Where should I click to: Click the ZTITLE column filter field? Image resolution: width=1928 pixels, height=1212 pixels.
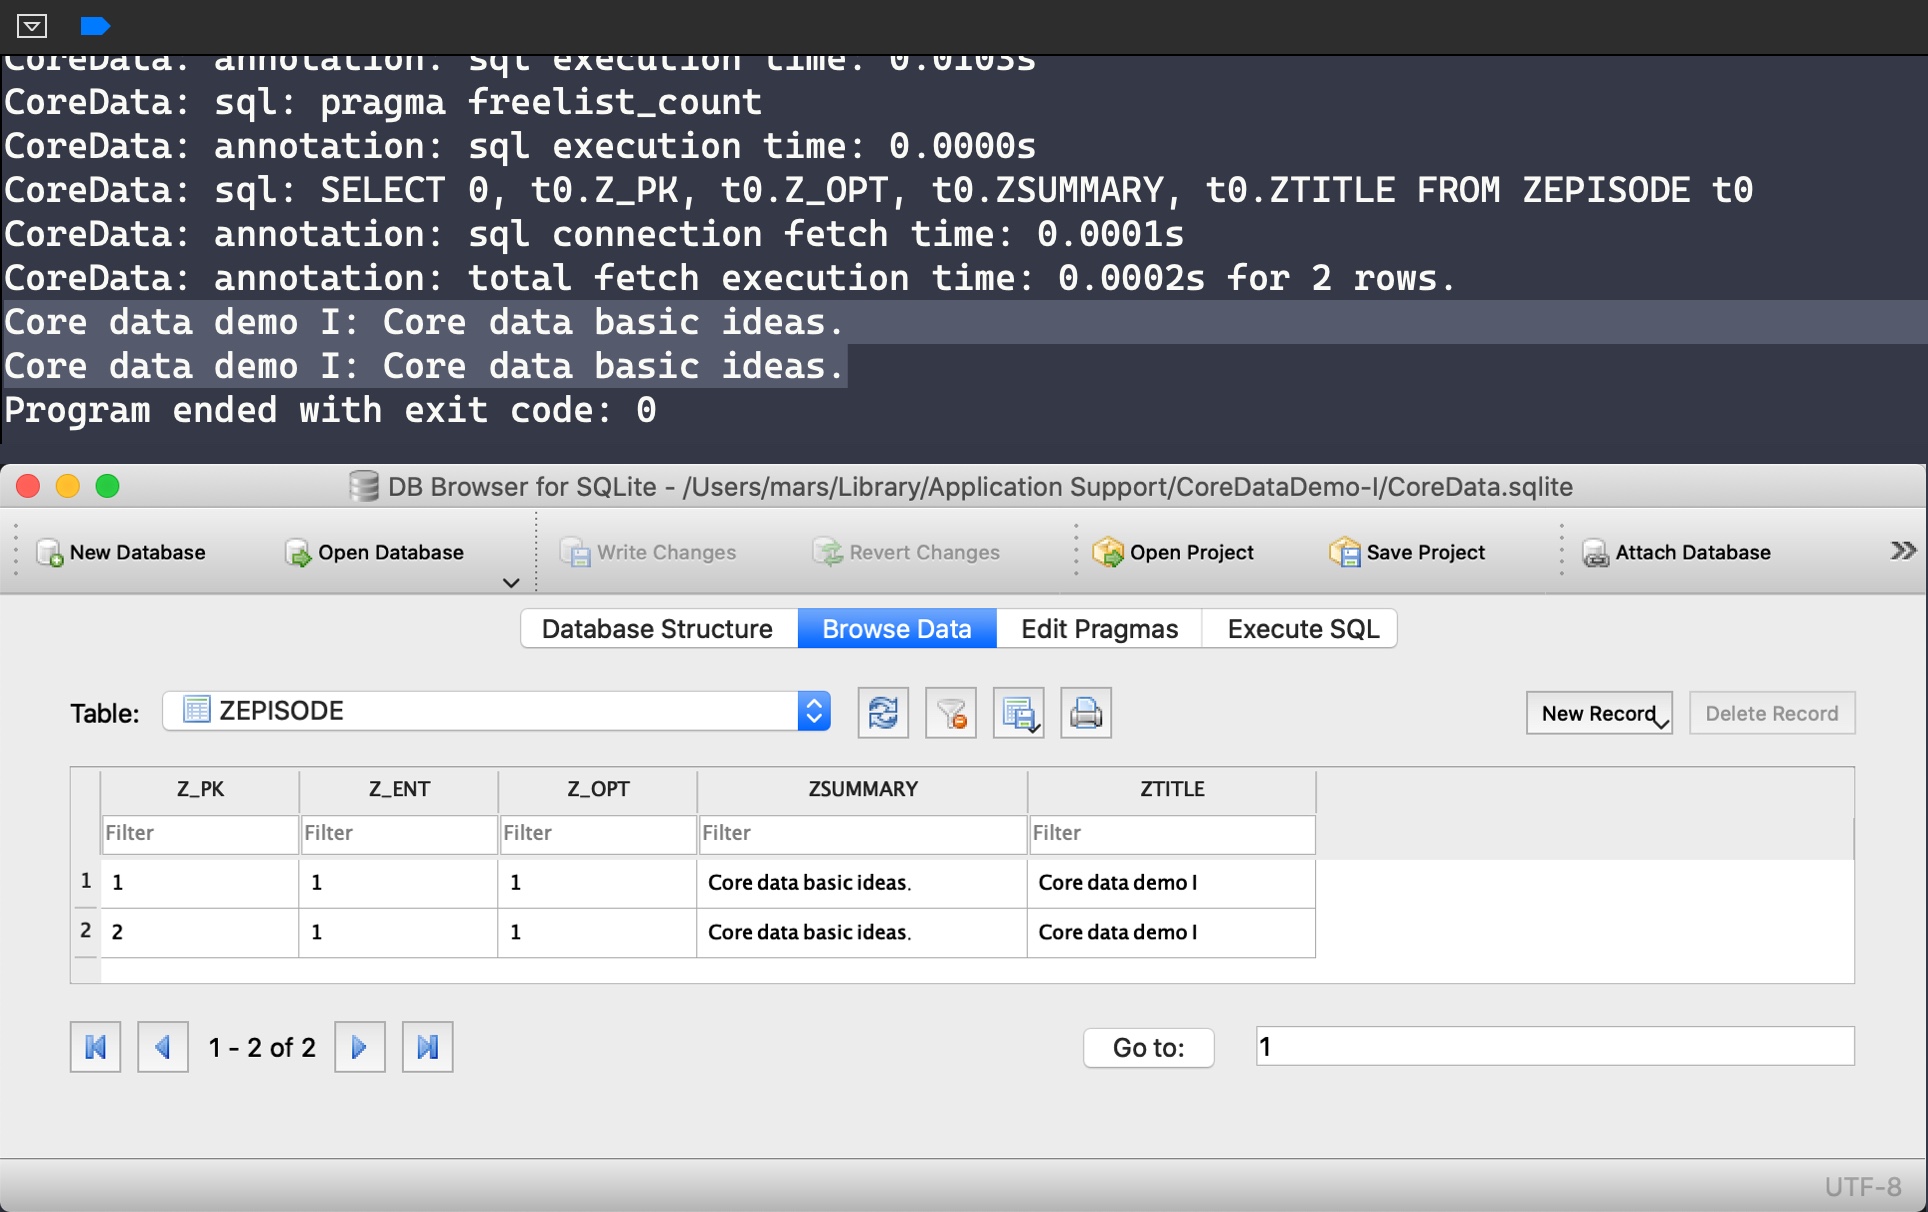1172,834
